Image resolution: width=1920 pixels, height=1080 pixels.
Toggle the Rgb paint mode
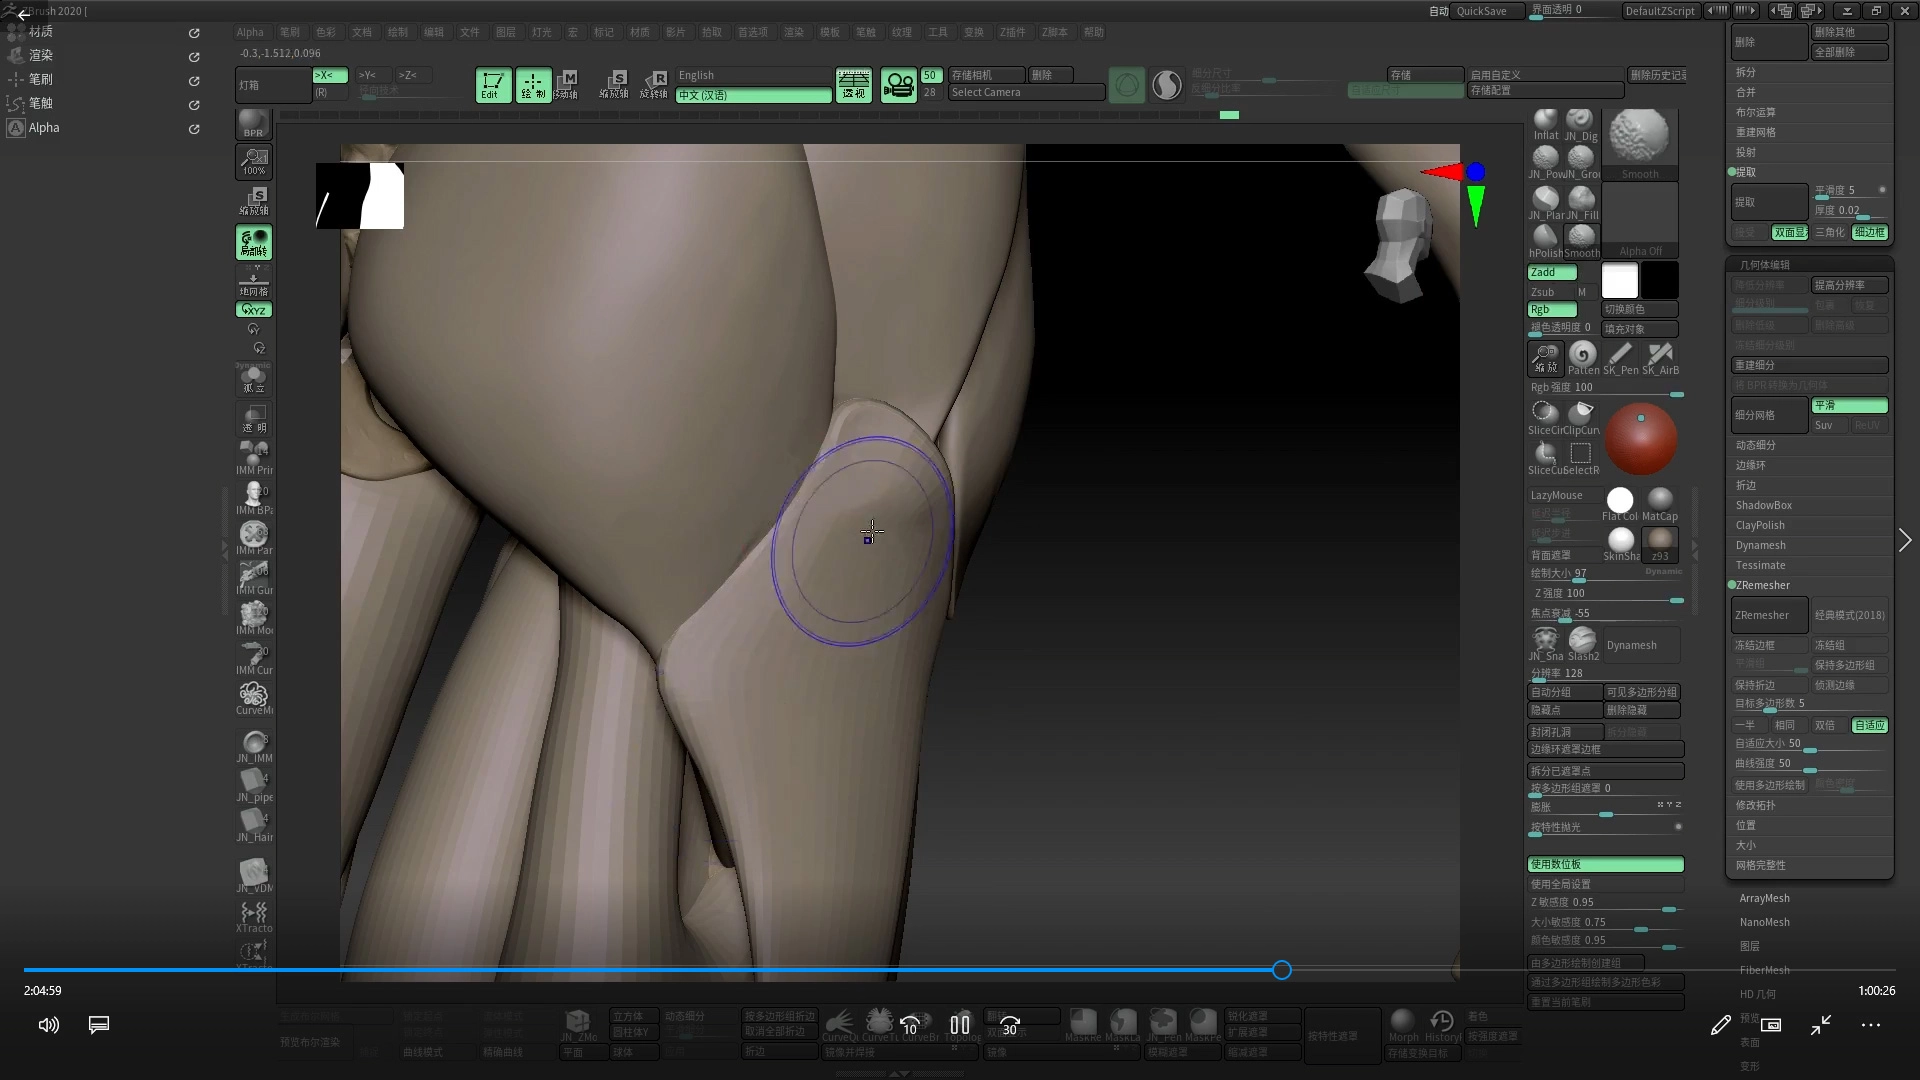point(1552,309)
